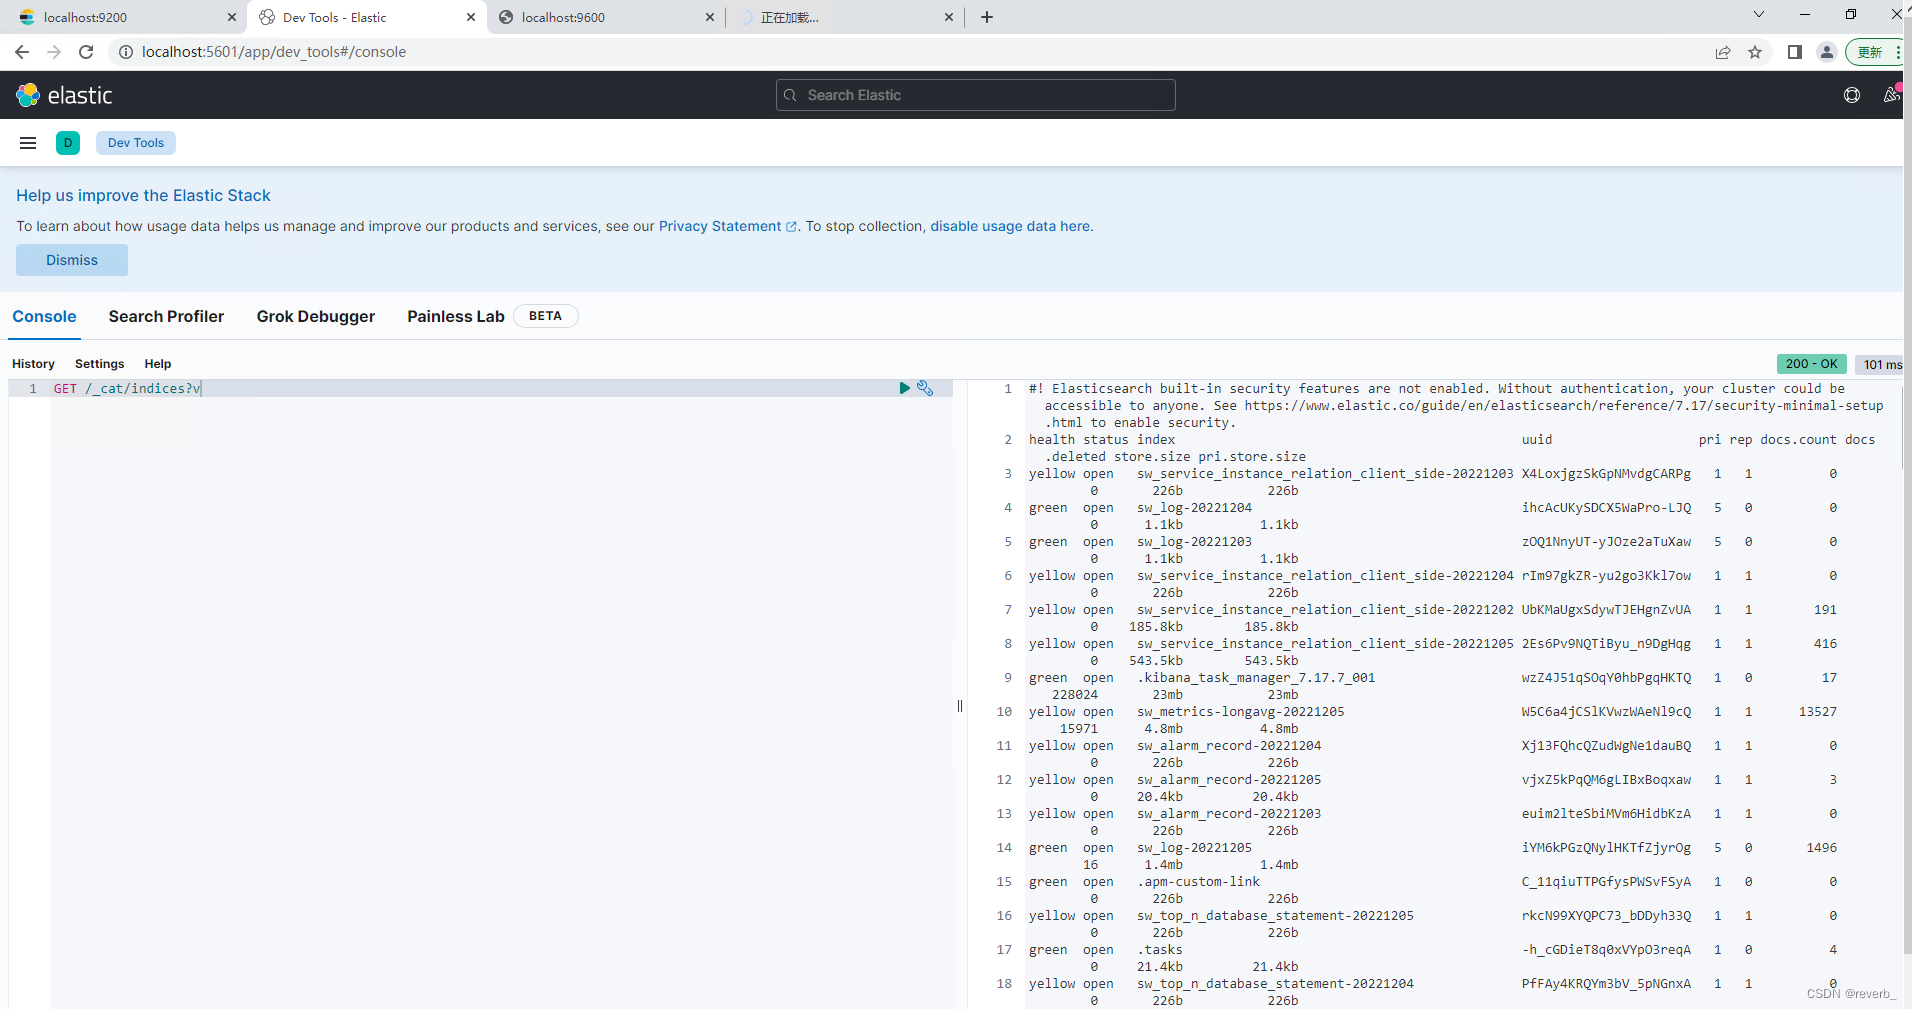
Task: Open the wrench request options icon
Action: (x=926, y=388)
